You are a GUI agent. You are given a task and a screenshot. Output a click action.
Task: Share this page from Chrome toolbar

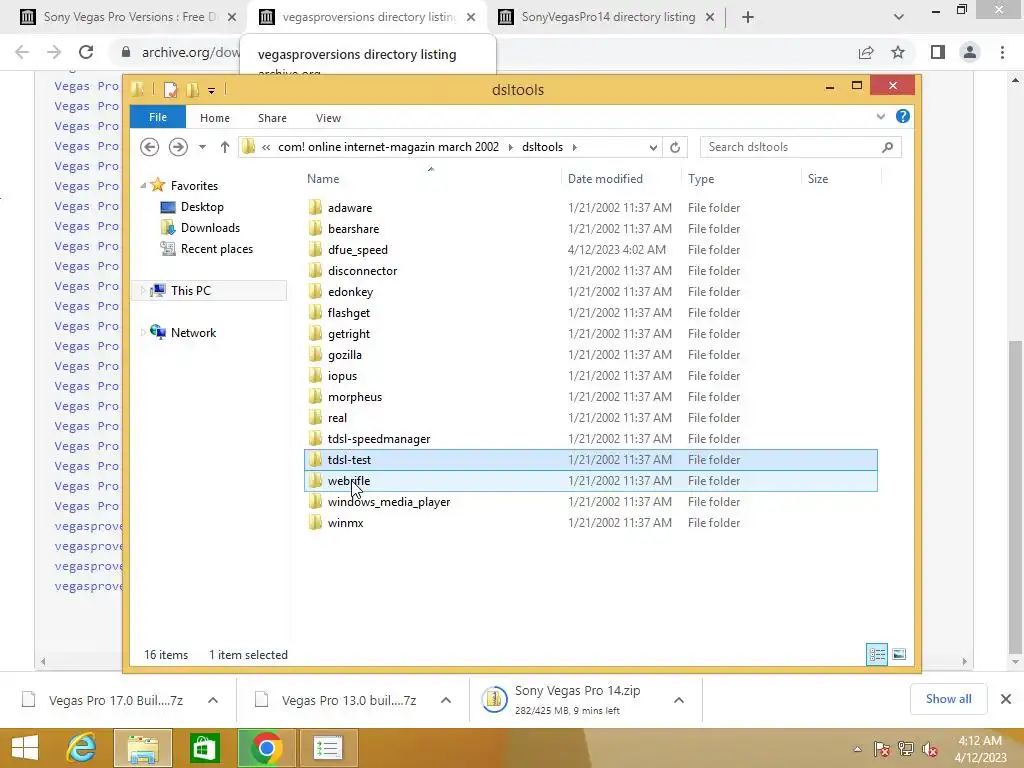[866, 52]
